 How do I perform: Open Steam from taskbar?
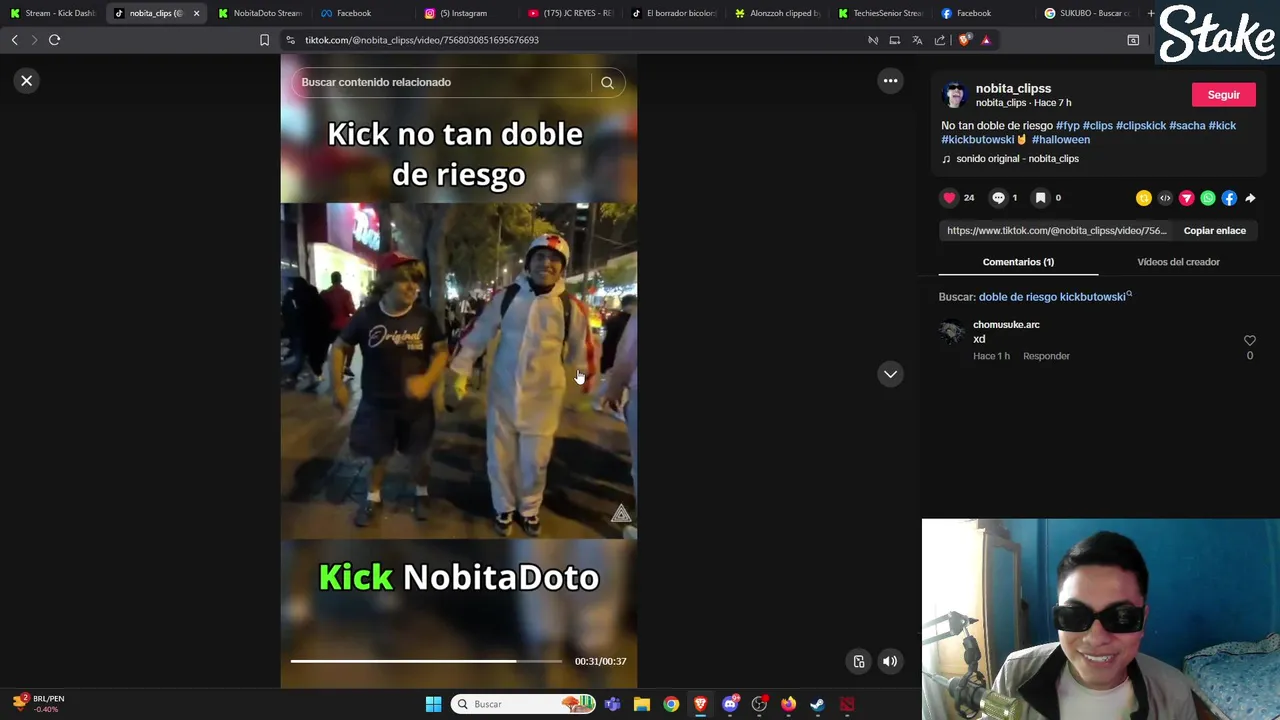click(817, 704)
